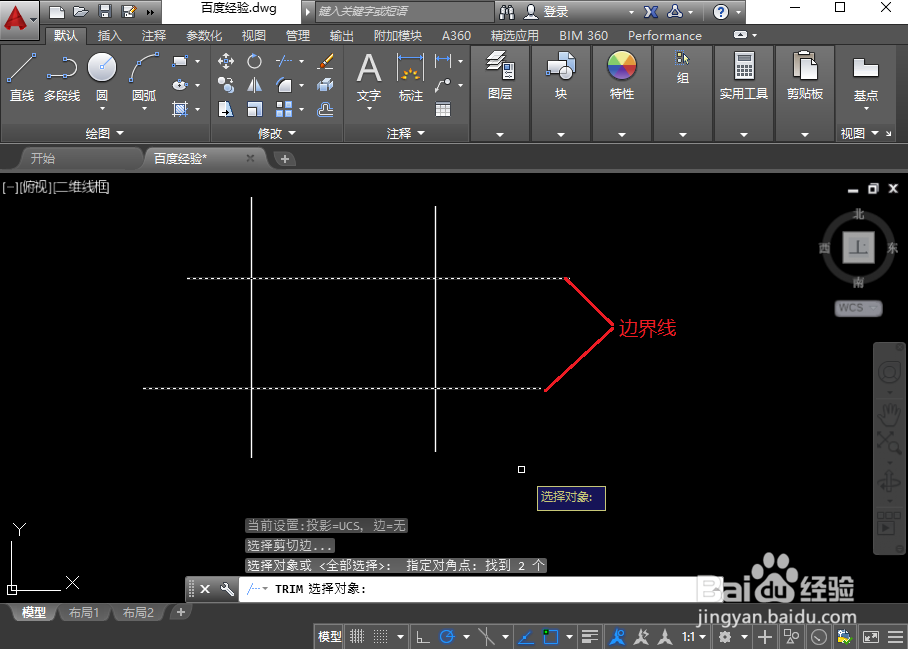
Task: Click the Array tool icon
Action: (x=284, y=109)
